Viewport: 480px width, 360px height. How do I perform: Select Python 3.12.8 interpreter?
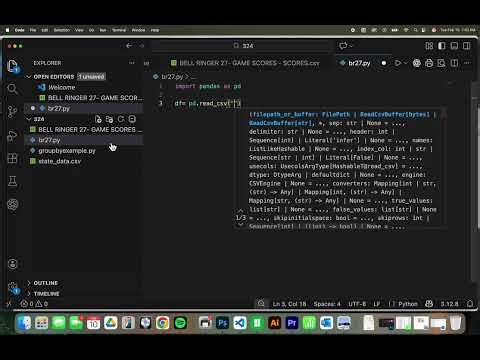[449, 304]
